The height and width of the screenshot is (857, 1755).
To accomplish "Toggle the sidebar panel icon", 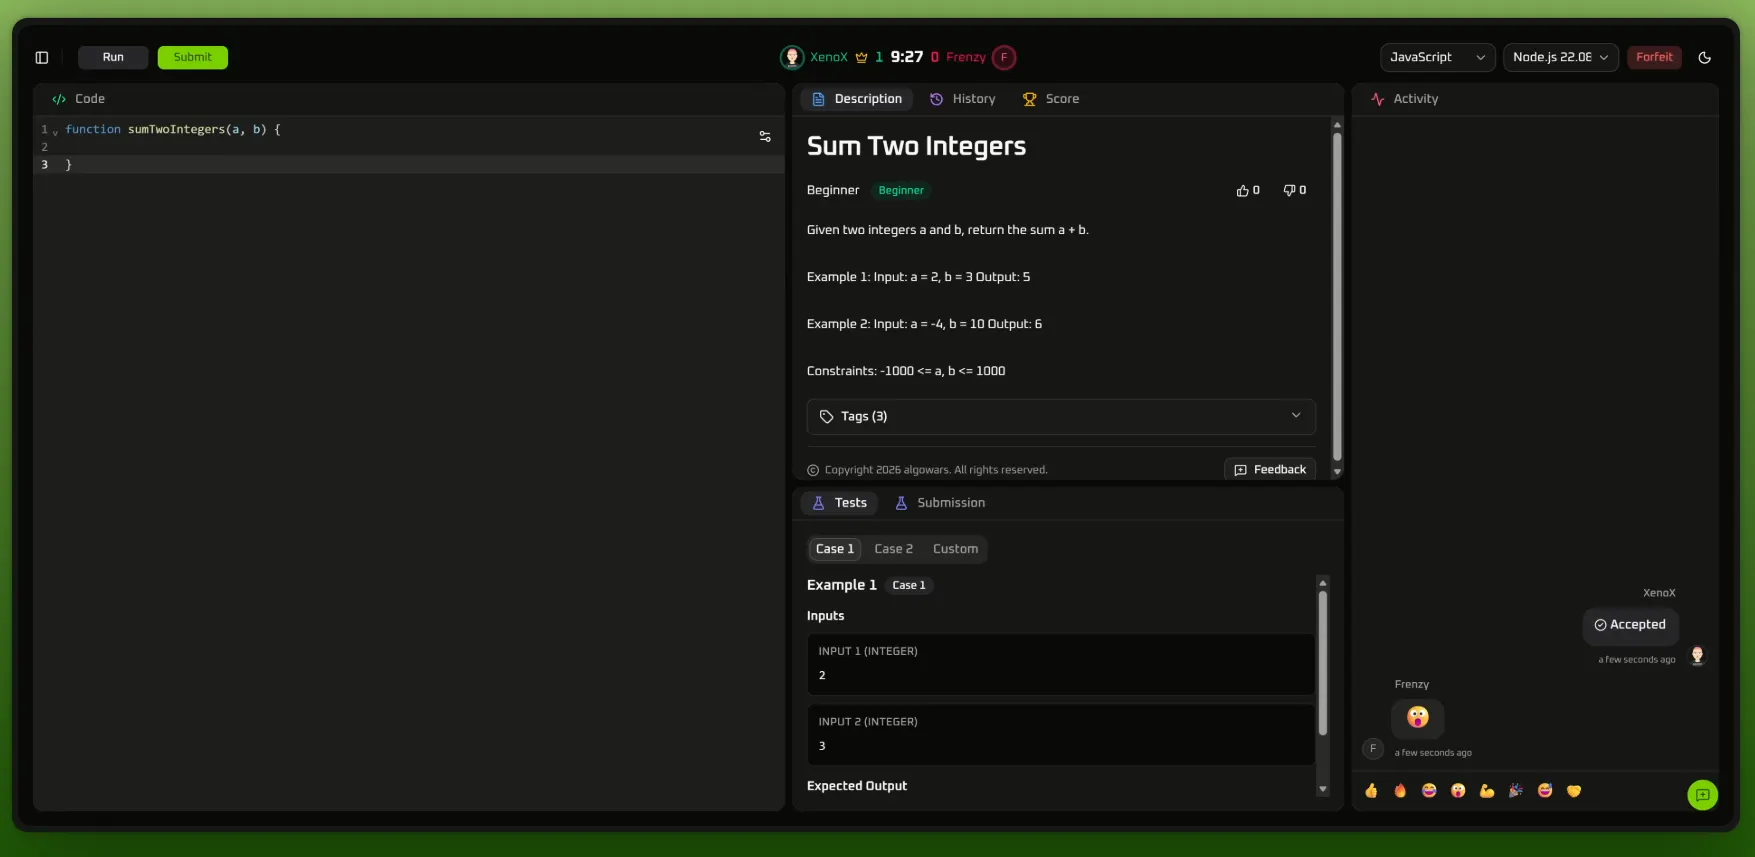I will [42, 58].
